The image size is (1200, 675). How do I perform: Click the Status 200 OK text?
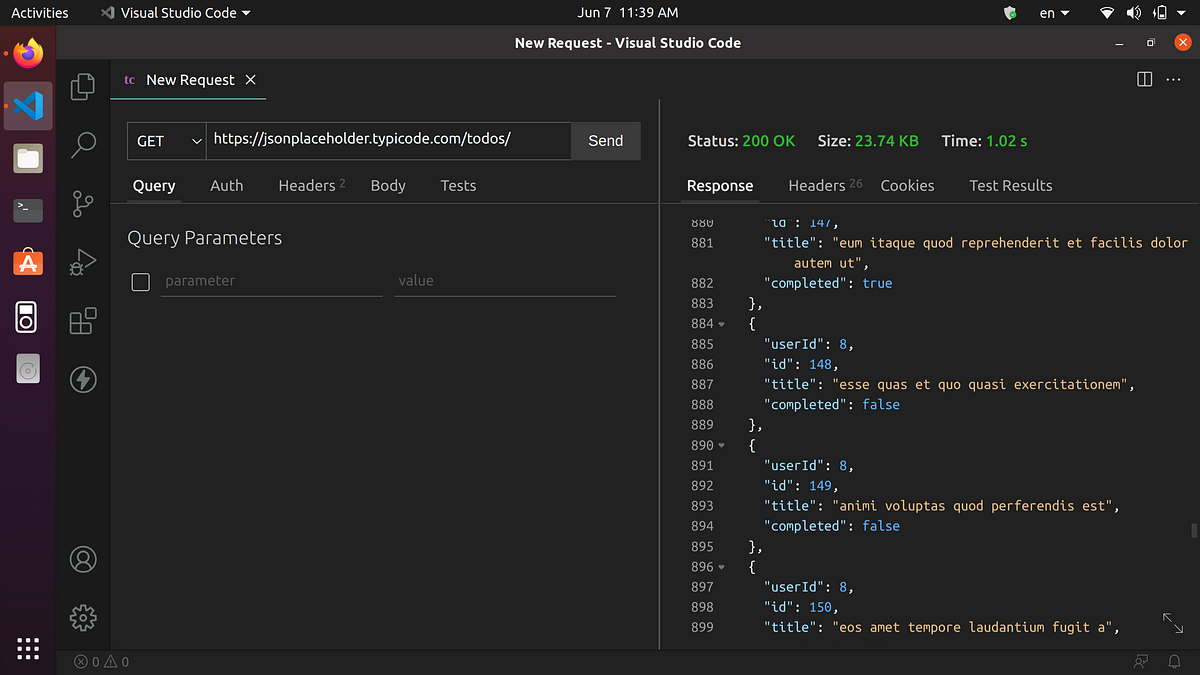742,141
